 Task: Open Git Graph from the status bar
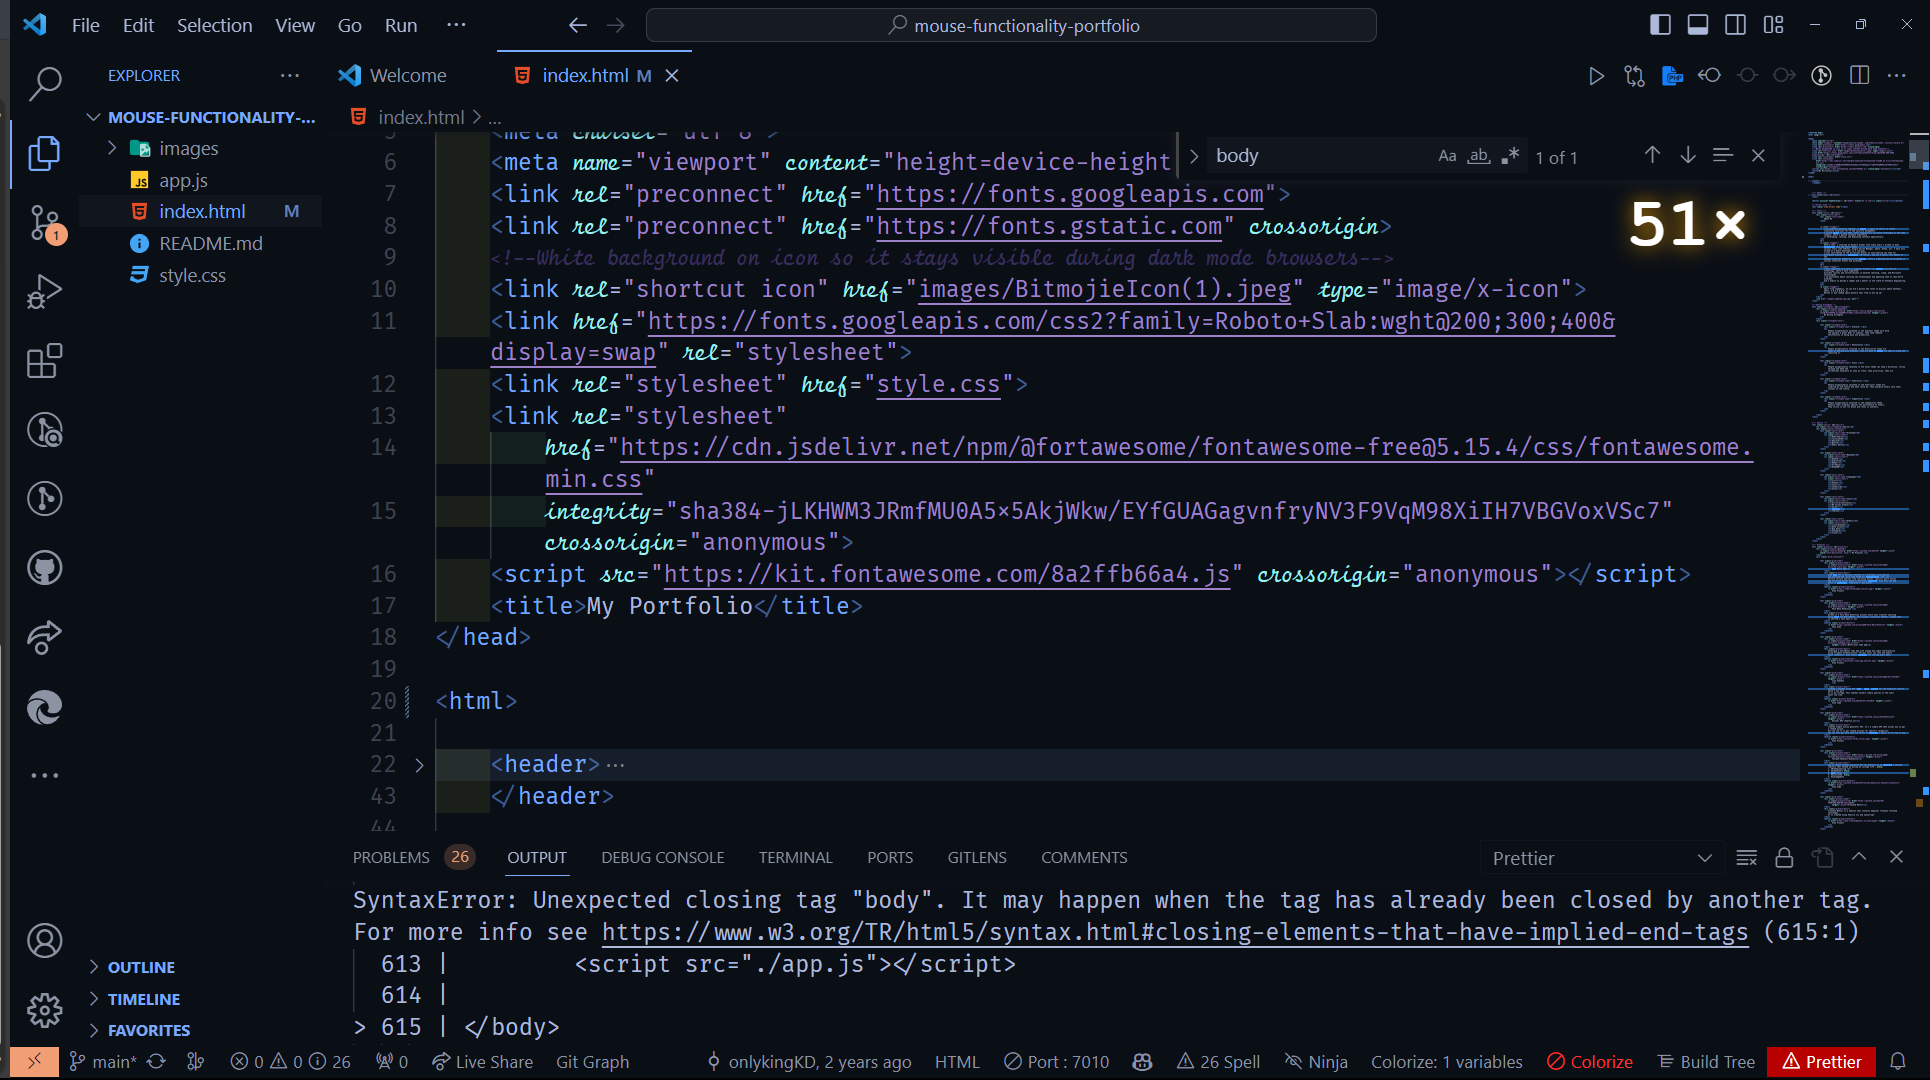[592, 1061]
